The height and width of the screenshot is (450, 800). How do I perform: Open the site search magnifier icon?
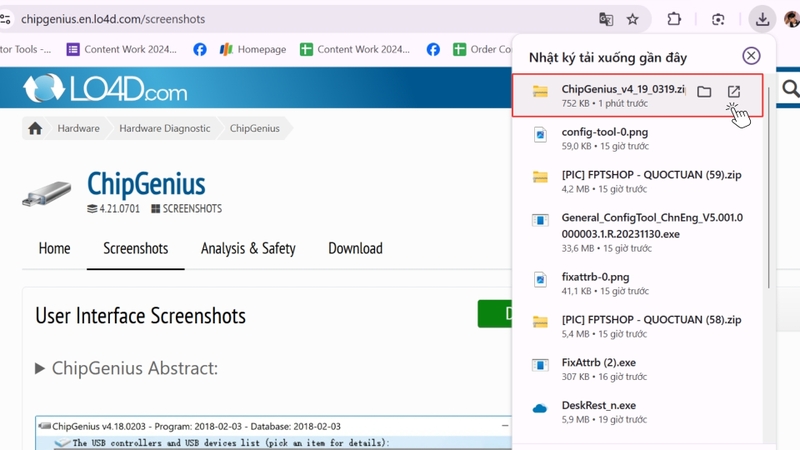[x=790, y=89]
